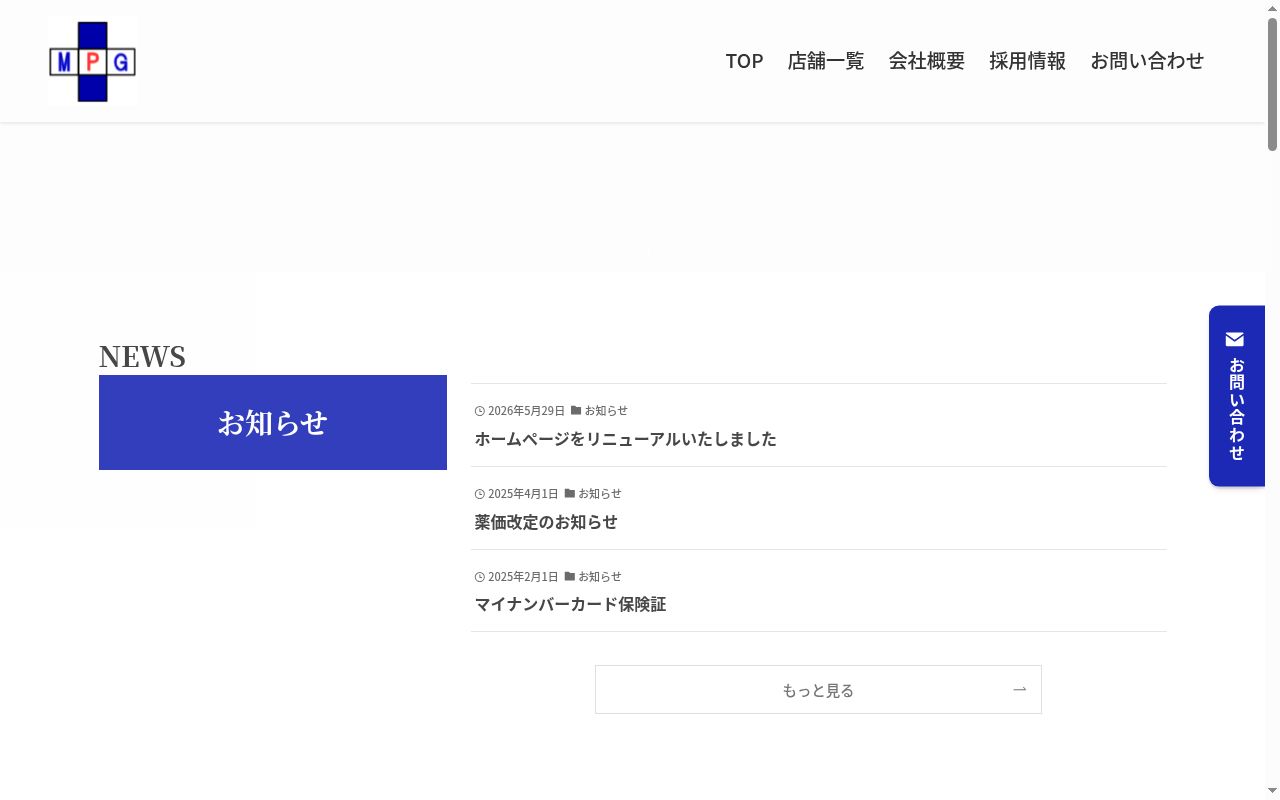The width and height of the screenshot is (1280, 800).
Task: Click the 2026年5月29日 date text
Action: click(x=526, y=411)
